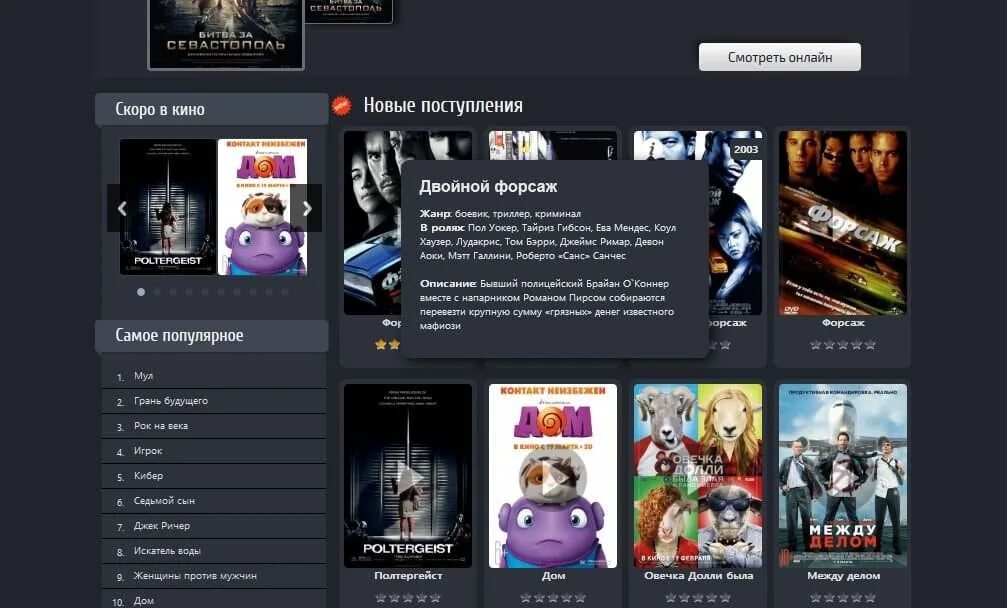This screenshot has height=608, width=1007.
Task: Open the Форсаж movie poster with DVD logo
Action: coord(843,223)
